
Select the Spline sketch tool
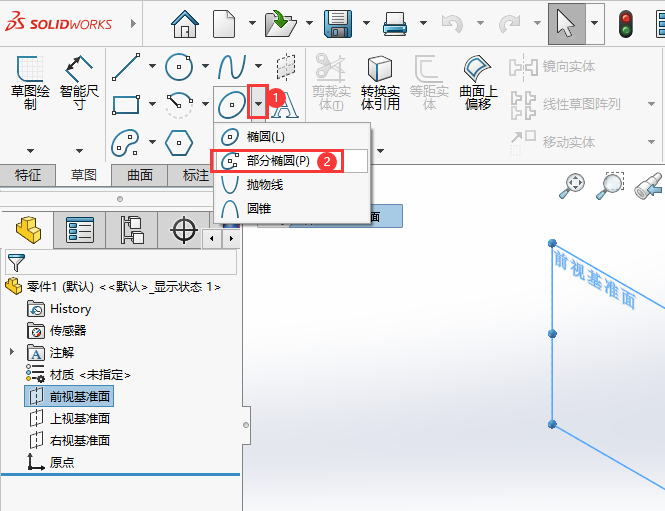[x=232, y=67]
